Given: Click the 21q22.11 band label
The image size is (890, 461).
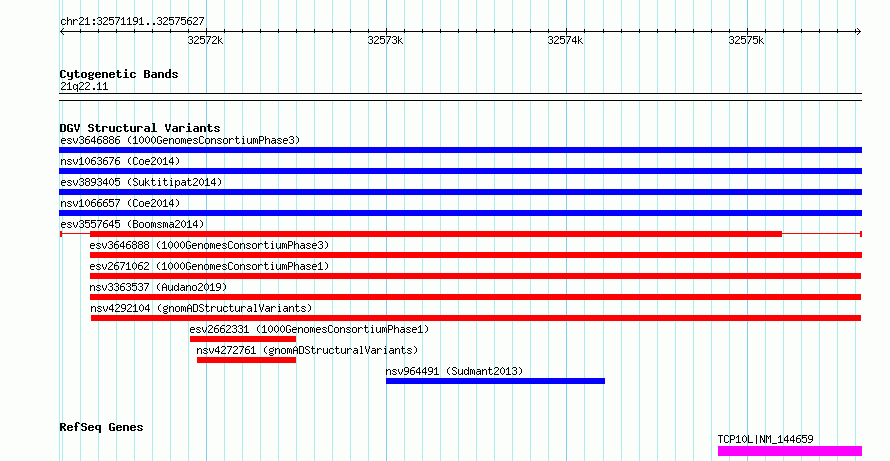Looking at the screenshot, I should tap(84, 87).
